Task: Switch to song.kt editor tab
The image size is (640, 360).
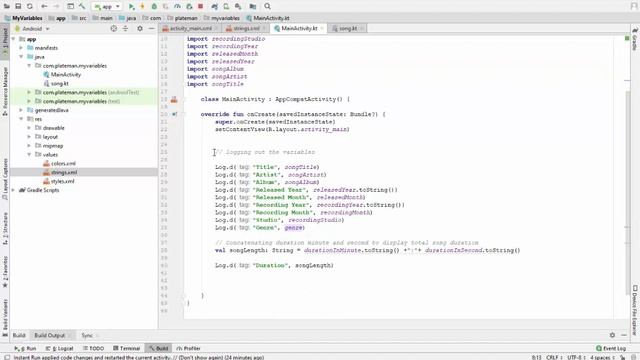Action: tap(348, 29)
